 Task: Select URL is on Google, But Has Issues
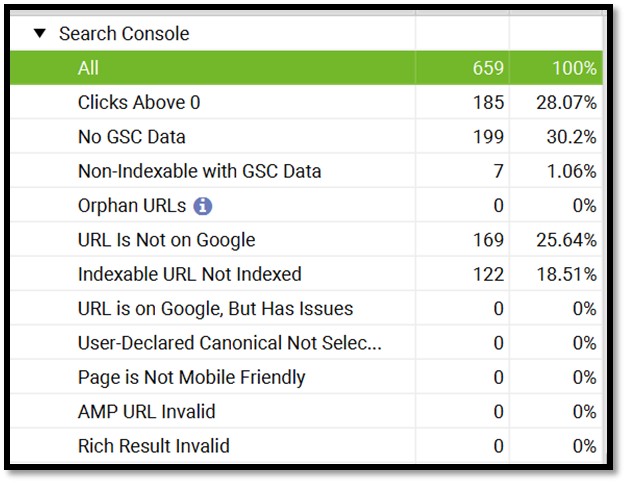(x=306, y=309)
